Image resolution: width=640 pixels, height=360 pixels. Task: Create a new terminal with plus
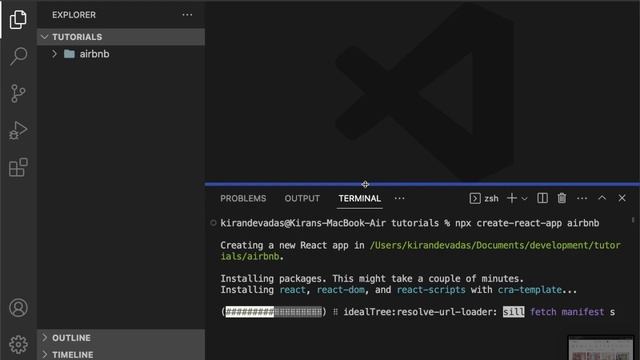point(511,198)
